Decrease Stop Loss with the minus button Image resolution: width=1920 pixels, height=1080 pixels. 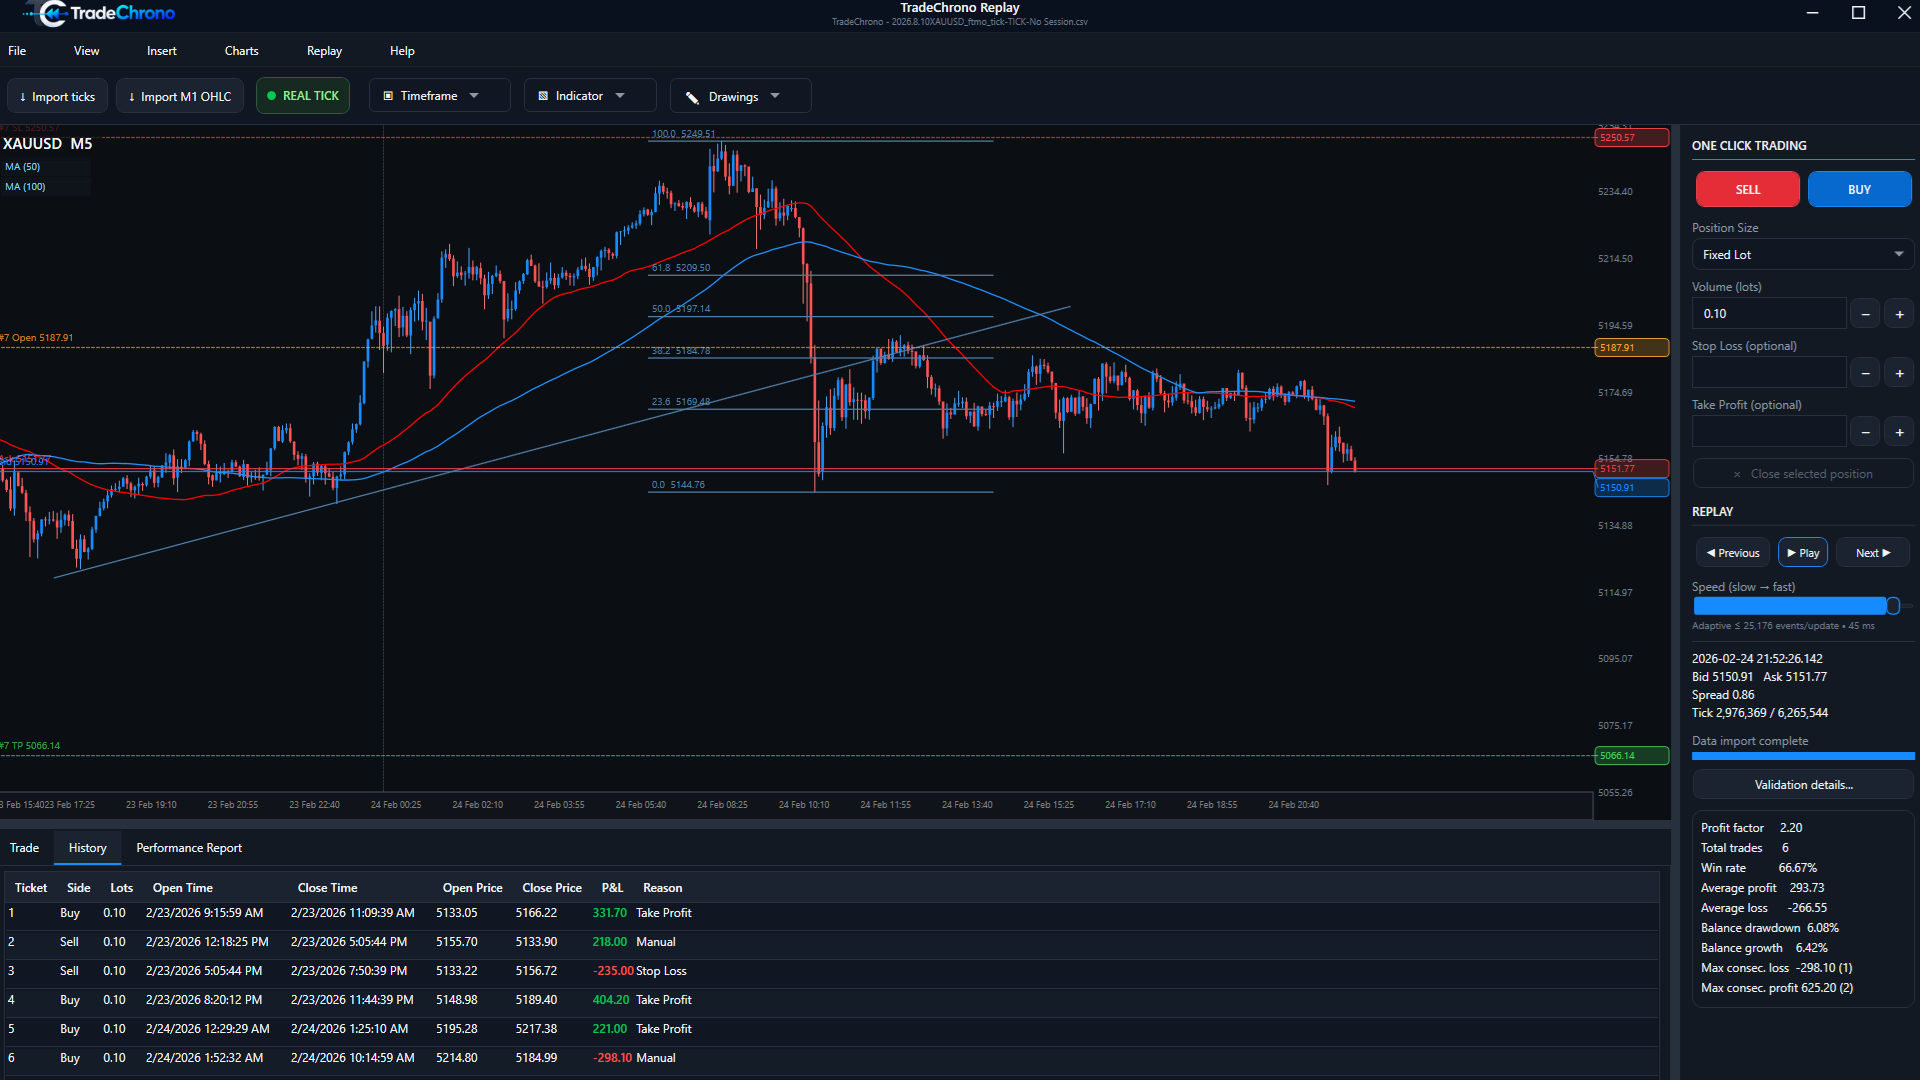[x=1865, y=373]
